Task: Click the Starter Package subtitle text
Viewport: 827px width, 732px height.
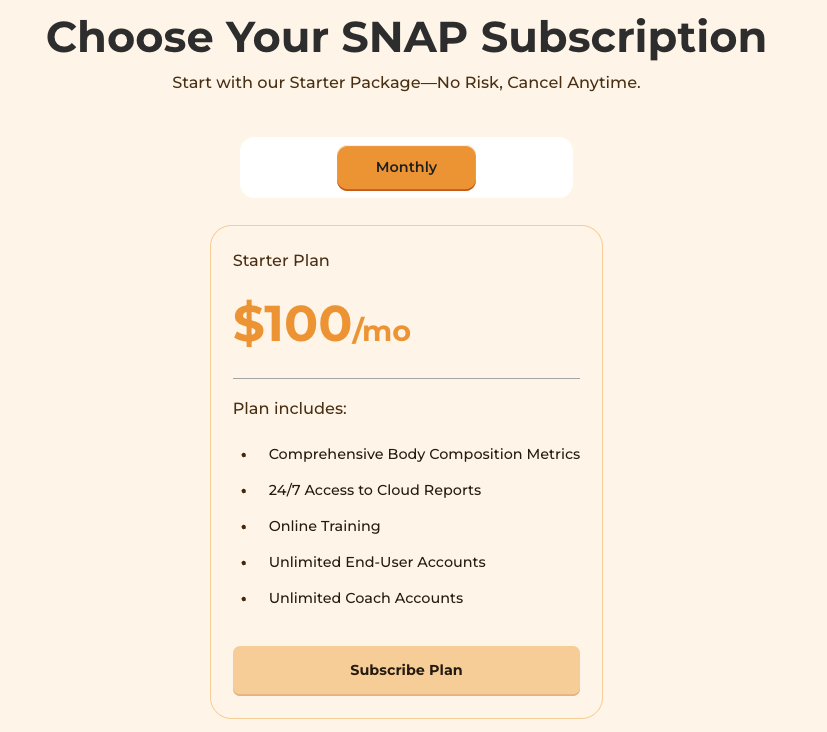Action: 406,83
